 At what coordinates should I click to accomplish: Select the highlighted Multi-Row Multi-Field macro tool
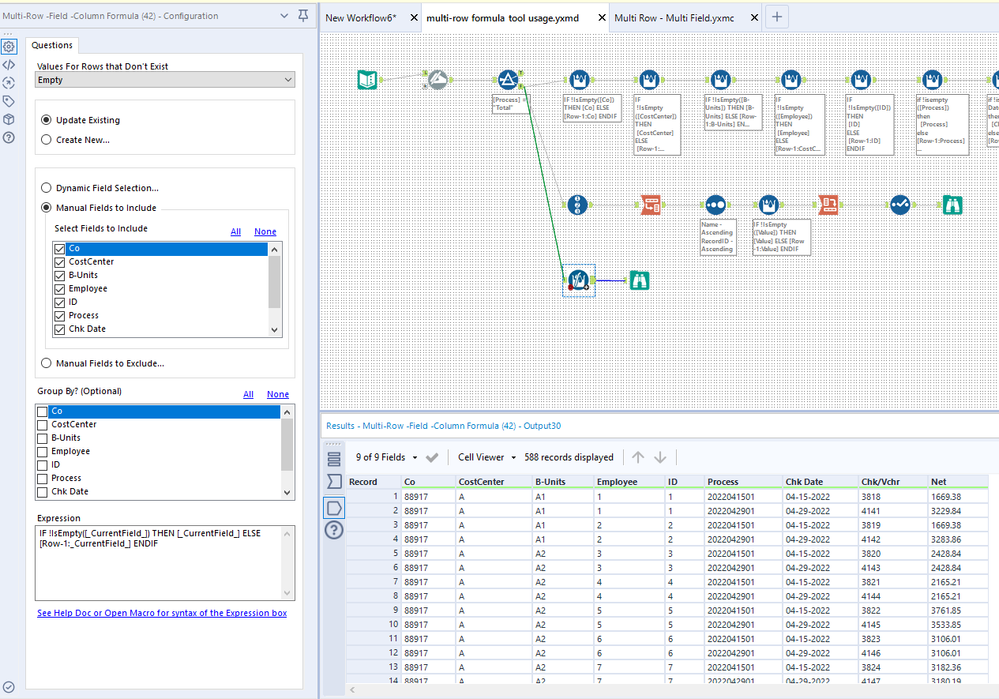579,280
